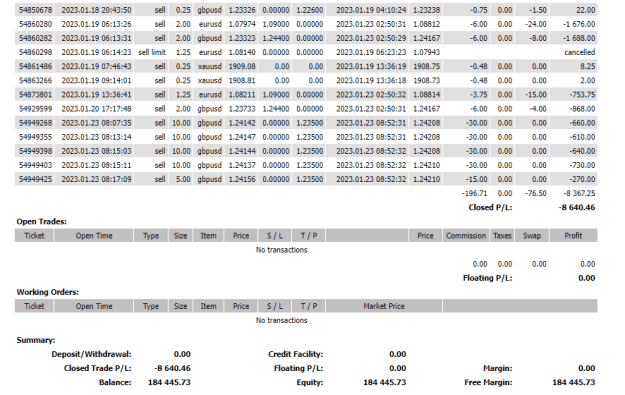Select ticket number 54949398

tap(35, 151)
